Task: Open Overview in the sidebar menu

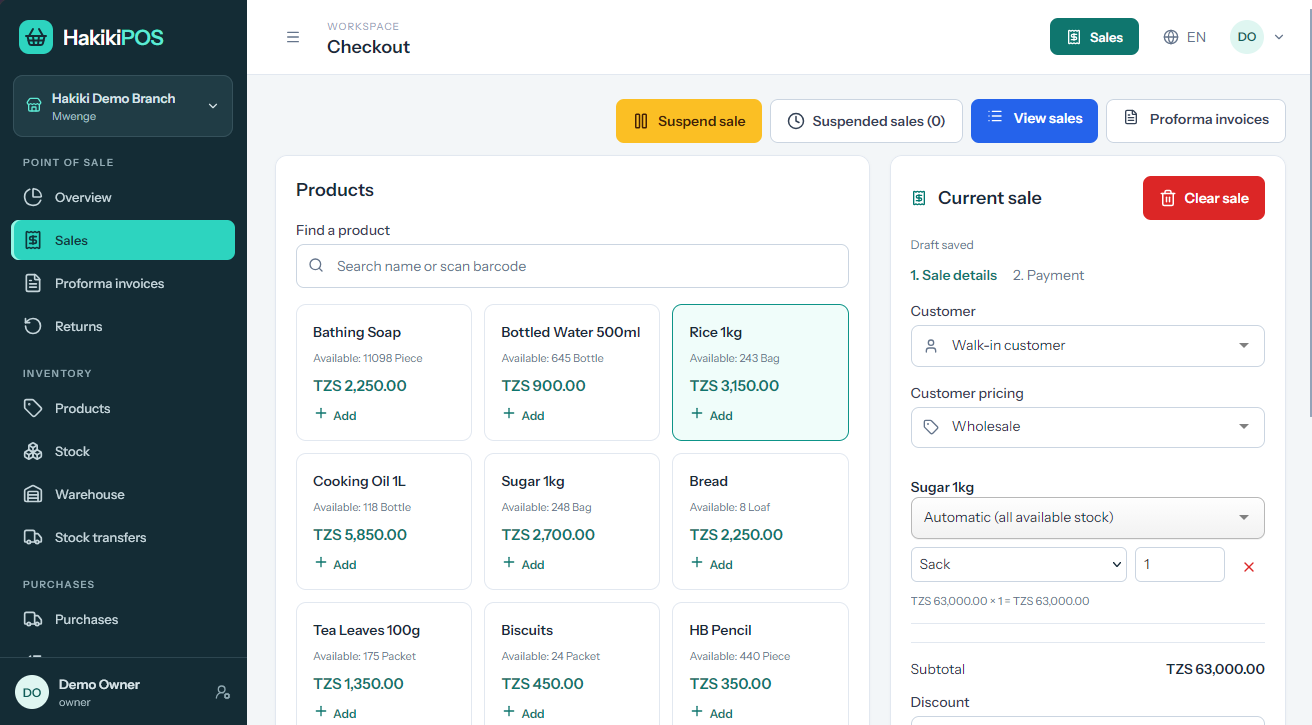Action: coord(123,197)
